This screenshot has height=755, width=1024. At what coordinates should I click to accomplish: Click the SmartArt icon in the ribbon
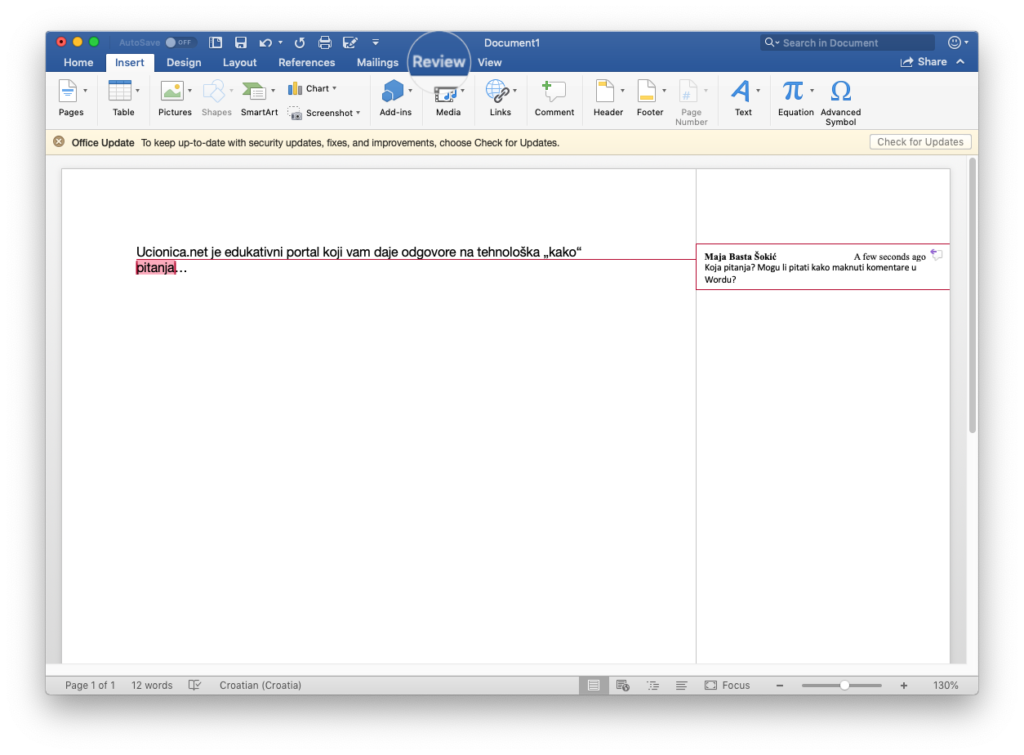click(259, 93)
